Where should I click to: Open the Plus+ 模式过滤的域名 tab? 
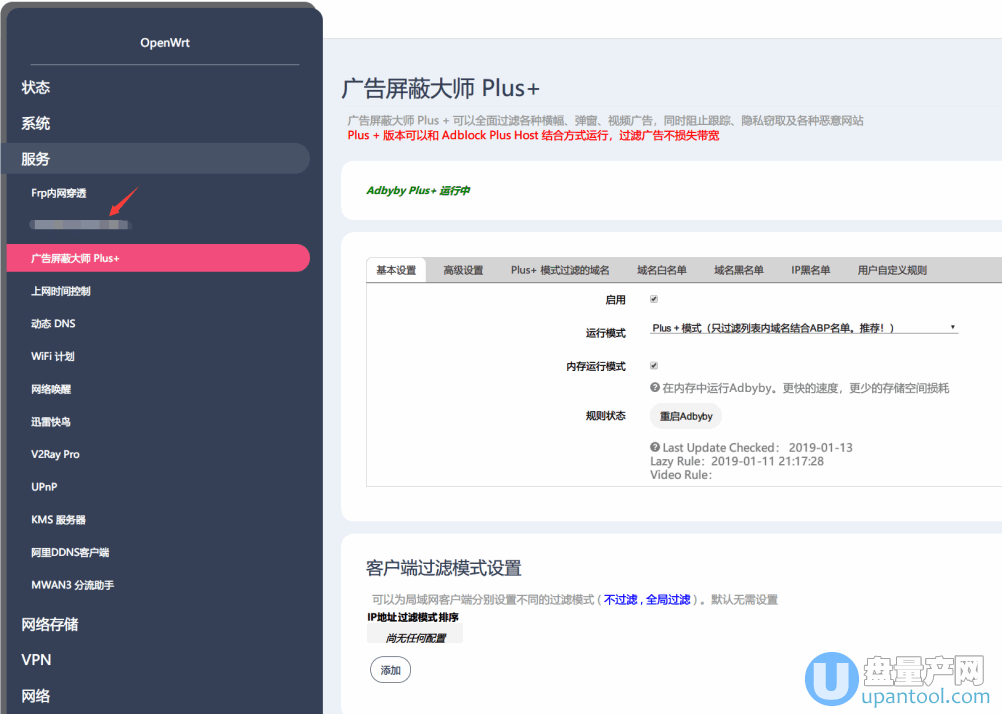click(560, 270)
